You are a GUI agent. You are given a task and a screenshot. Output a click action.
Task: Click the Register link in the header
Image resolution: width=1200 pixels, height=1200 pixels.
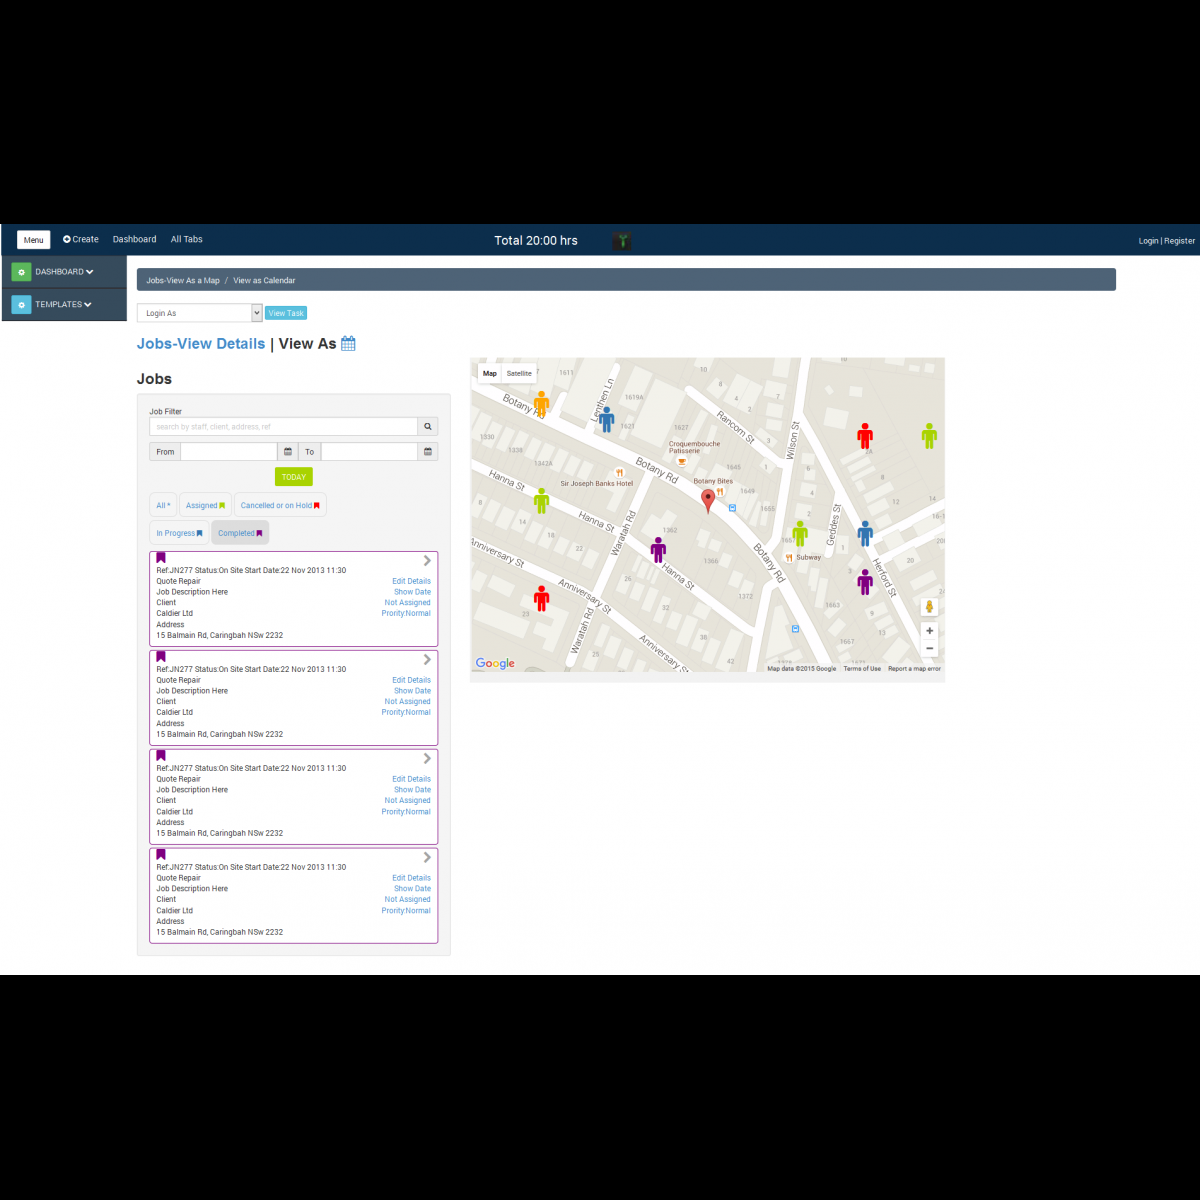point(1180,241)
